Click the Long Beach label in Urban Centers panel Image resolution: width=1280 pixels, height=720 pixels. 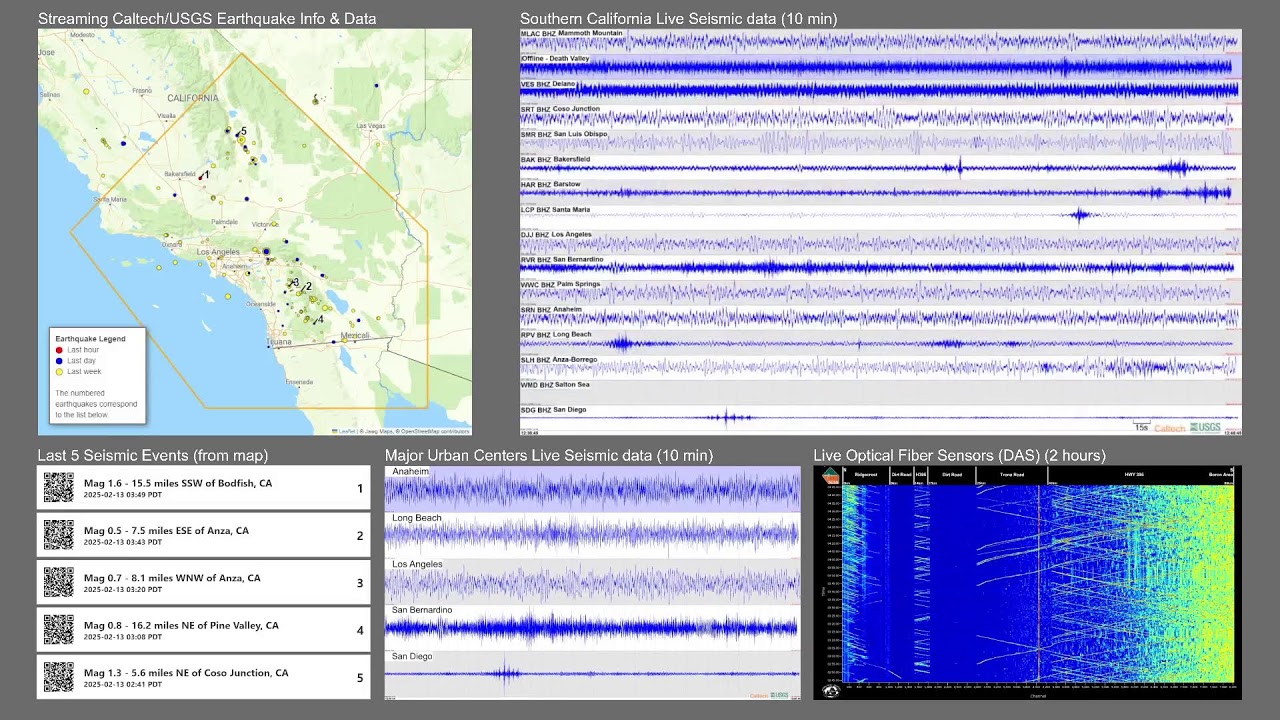click(x=416, y=518)
